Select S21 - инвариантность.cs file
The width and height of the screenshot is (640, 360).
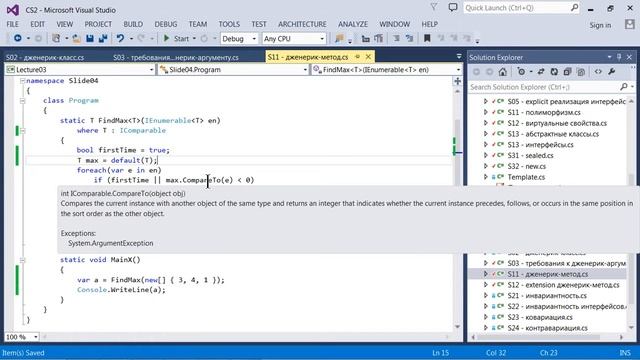(547, 296)
